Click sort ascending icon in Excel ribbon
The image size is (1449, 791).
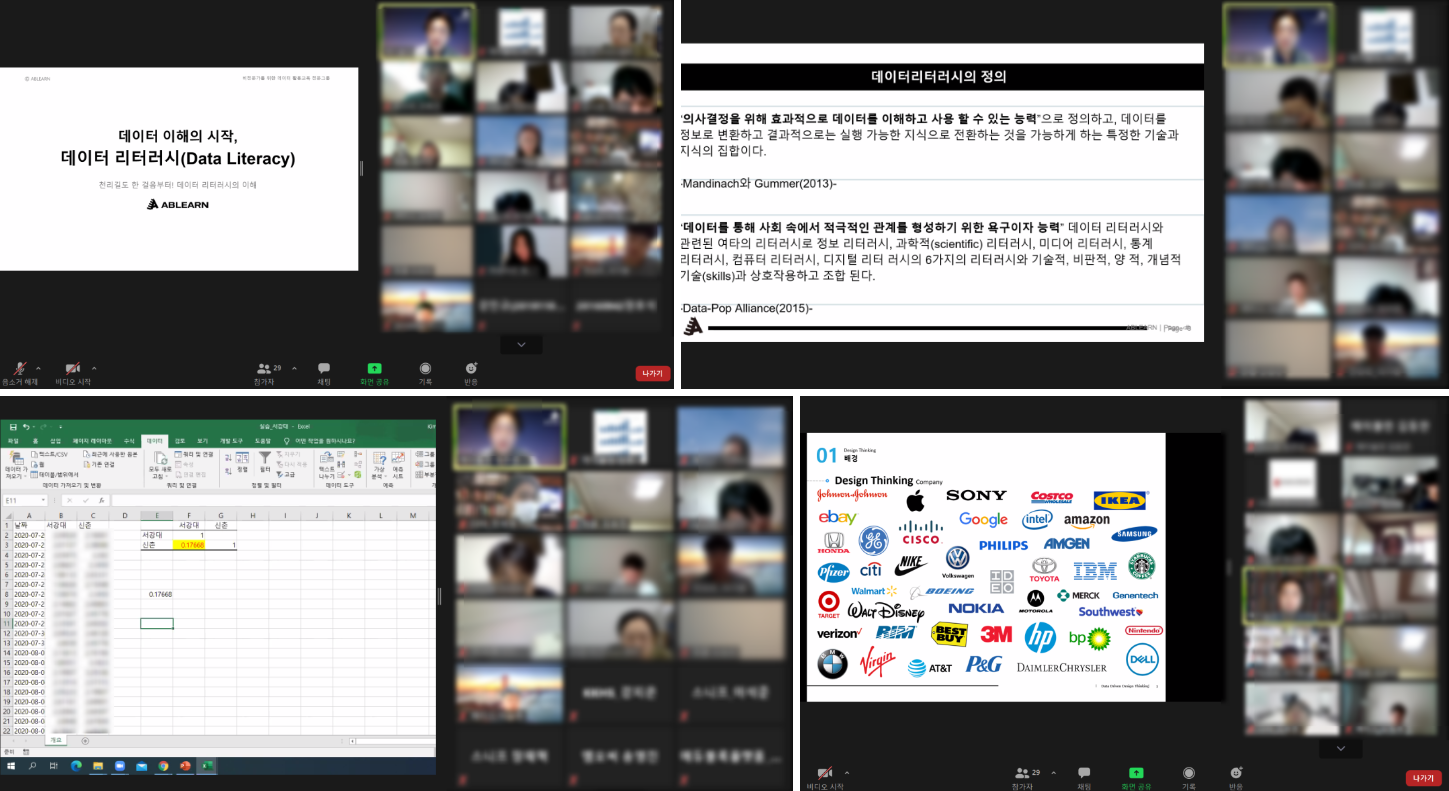point(228,457)
